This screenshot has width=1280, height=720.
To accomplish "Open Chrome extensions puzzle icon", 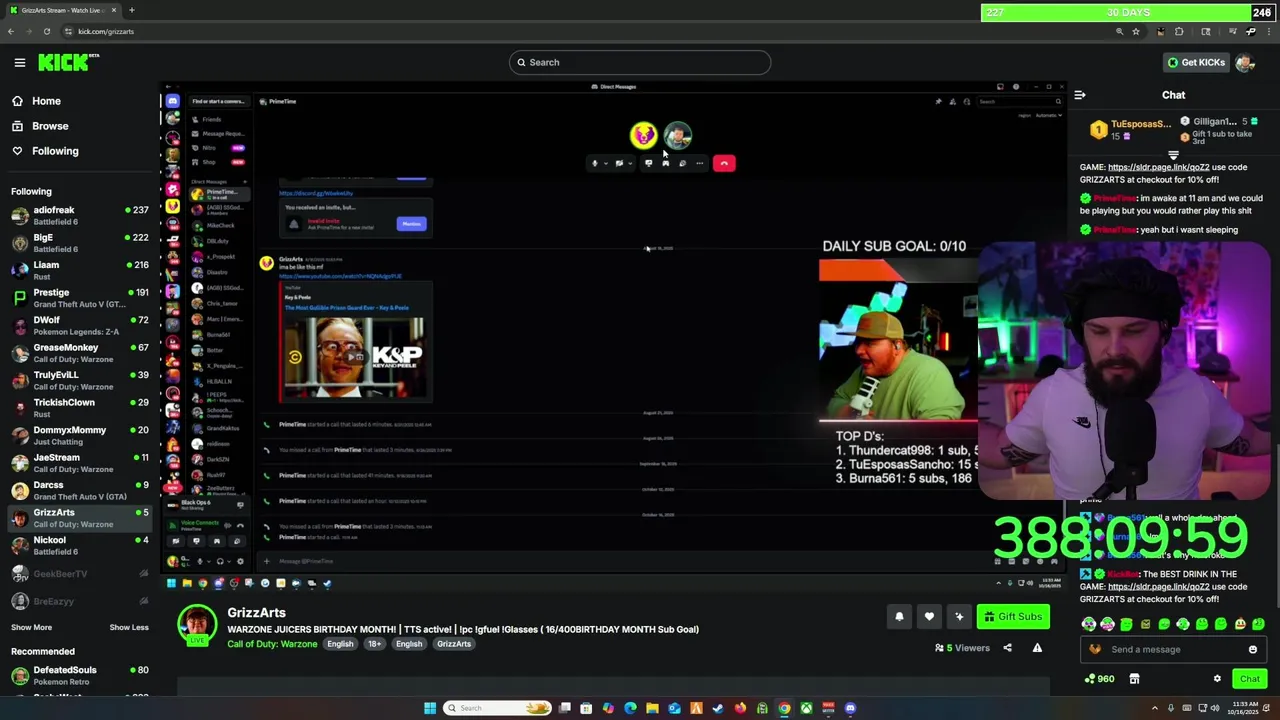I will point(1179,31).
